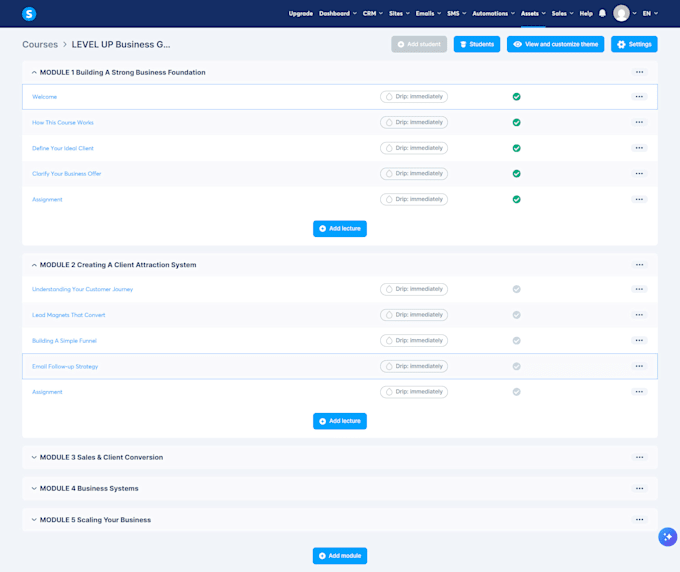This screenshot has width=680, height=572.
Task: Toggle published status of Understanding Your Customer Journey
Action: pos(517,289)
